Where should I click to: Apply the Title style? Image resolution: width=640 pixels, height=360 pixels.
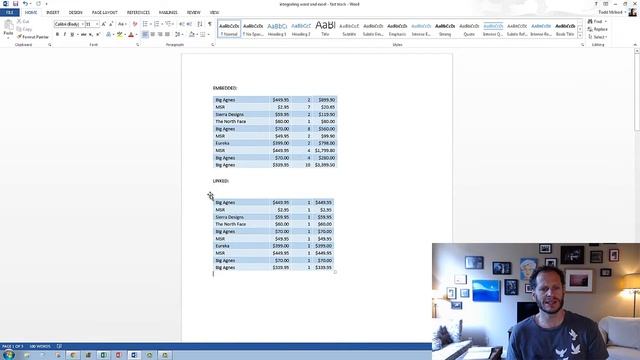click(325, 29)
